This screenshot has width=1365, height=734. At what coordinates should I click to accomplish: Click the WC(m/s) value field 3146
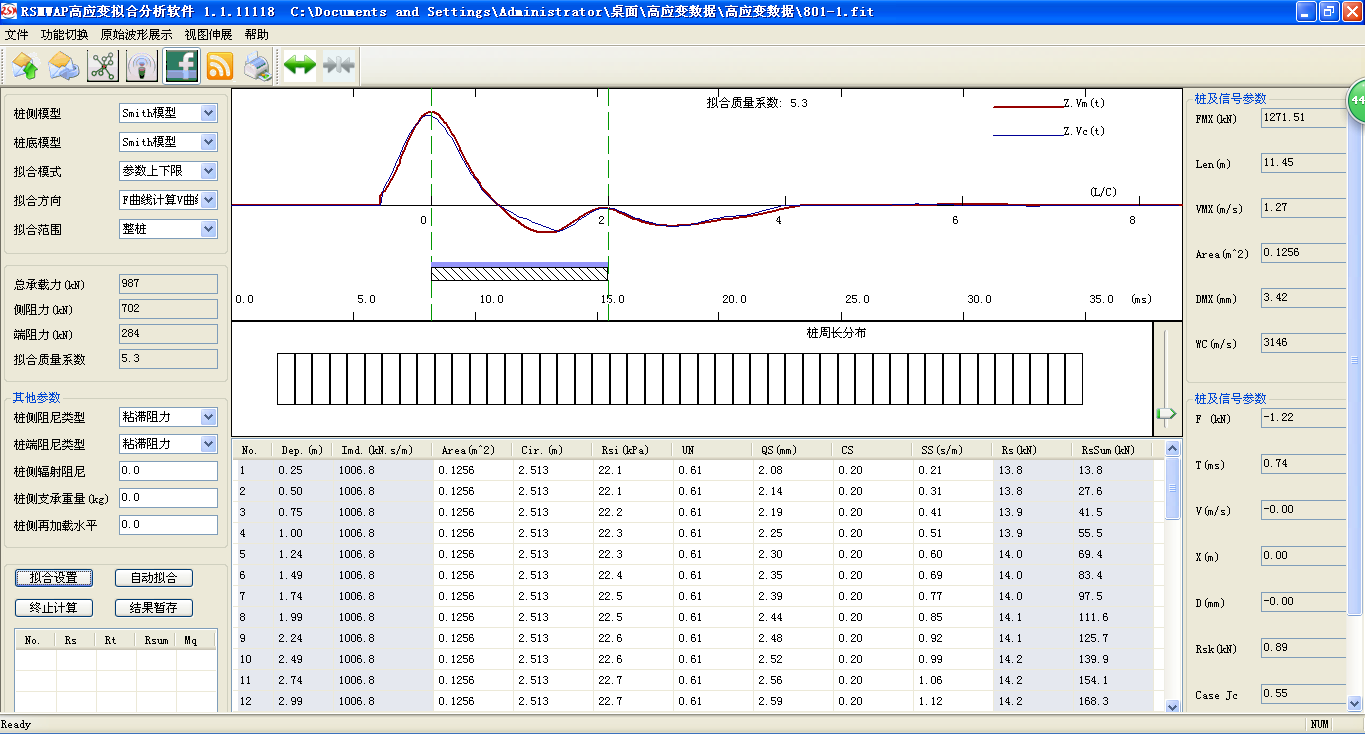[1303, 342]
